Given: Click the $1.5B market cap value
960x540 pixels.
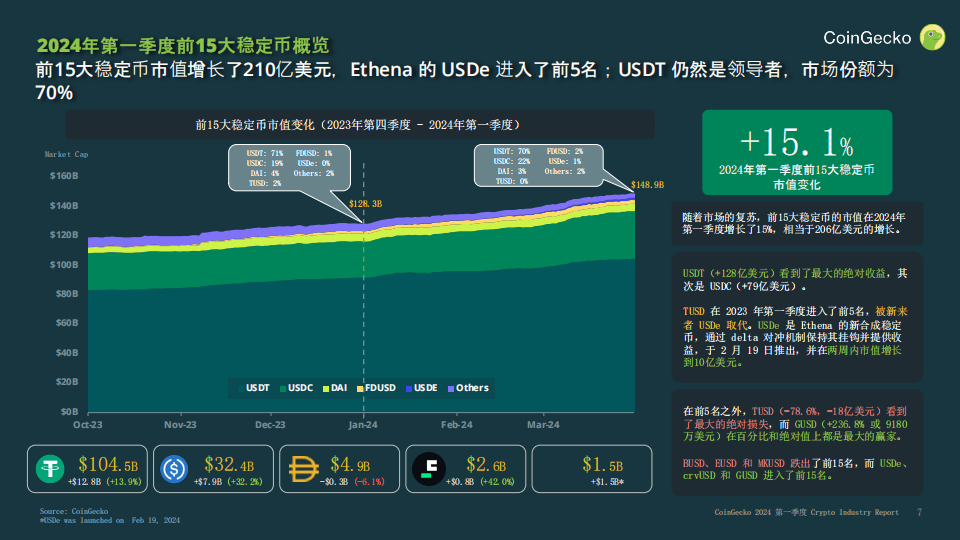Looking at the screenshot, I should pos(602,465).
